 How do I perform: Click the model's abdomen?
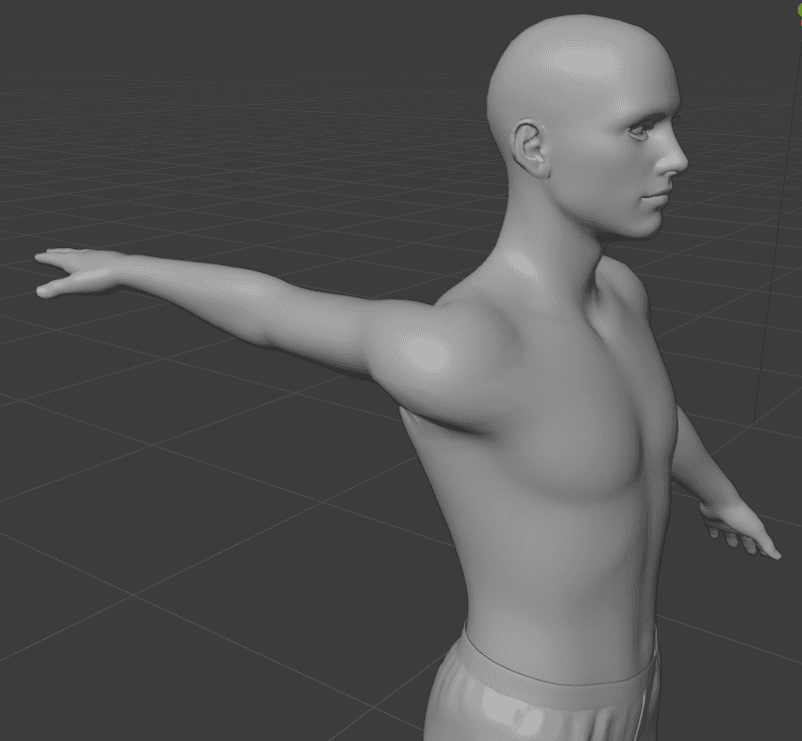click(560, 590)
